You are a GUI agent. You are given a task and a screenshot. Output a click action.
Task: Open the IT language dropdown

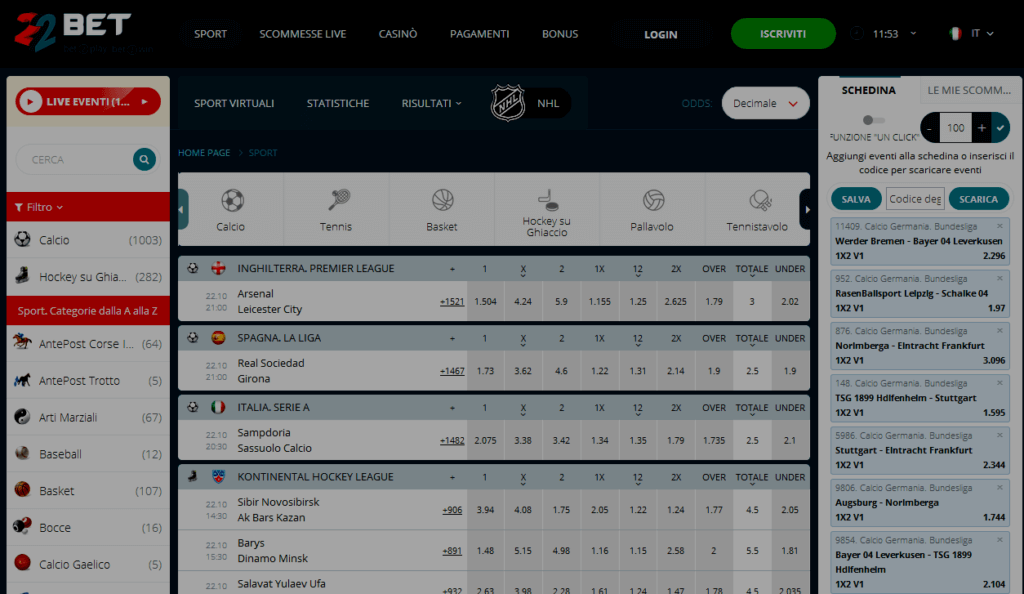click(x=982, y=33)
